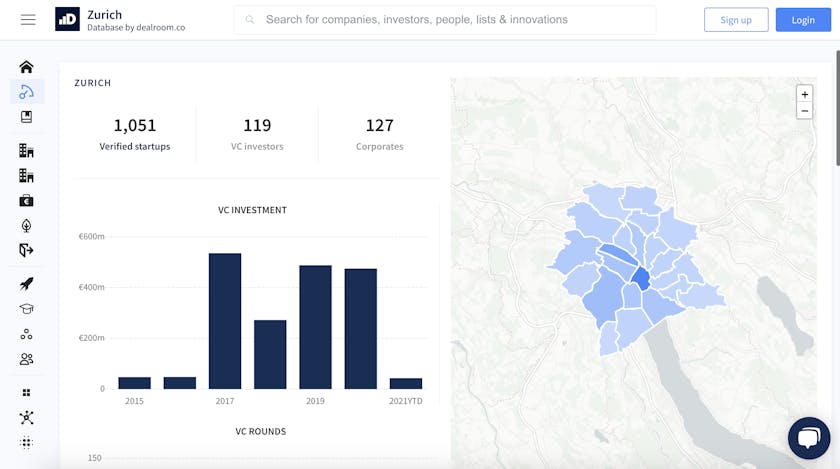Open the 1,051 Verified startups stat

[135, 134]
